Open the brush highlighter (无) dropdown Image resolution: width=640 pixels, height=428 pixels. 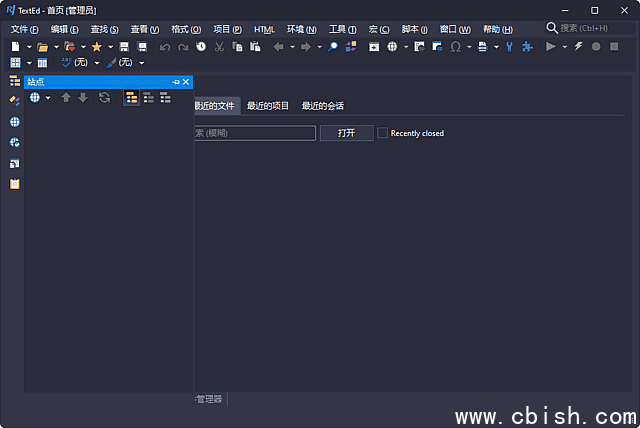pyautogui.click(x=142, y=63)
